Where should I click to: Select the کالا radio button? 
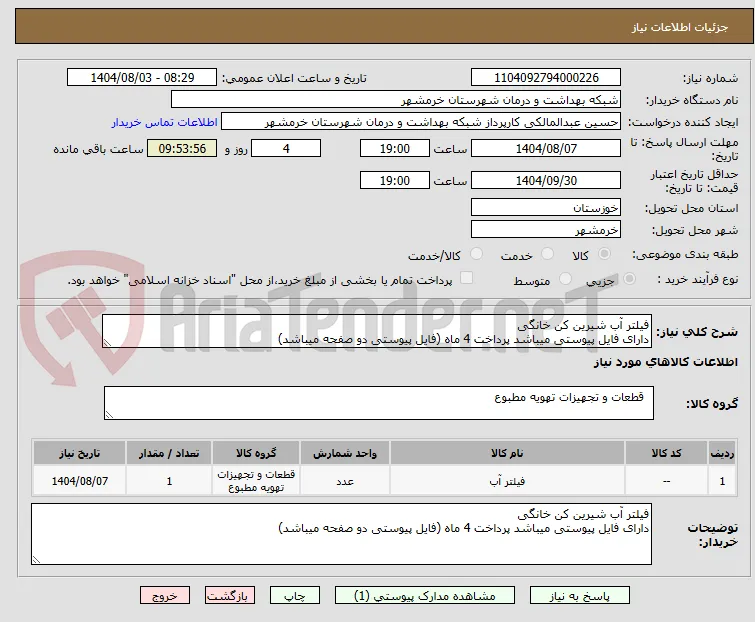point(604,254)
